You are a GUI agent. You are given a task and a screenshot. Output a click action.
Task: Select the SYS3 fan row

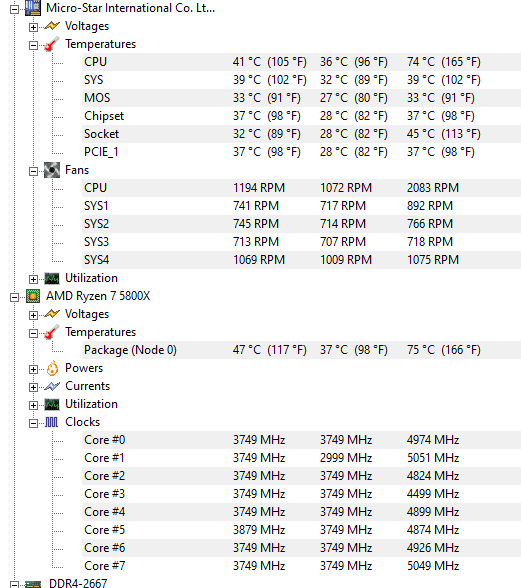[x=301, y=242]
